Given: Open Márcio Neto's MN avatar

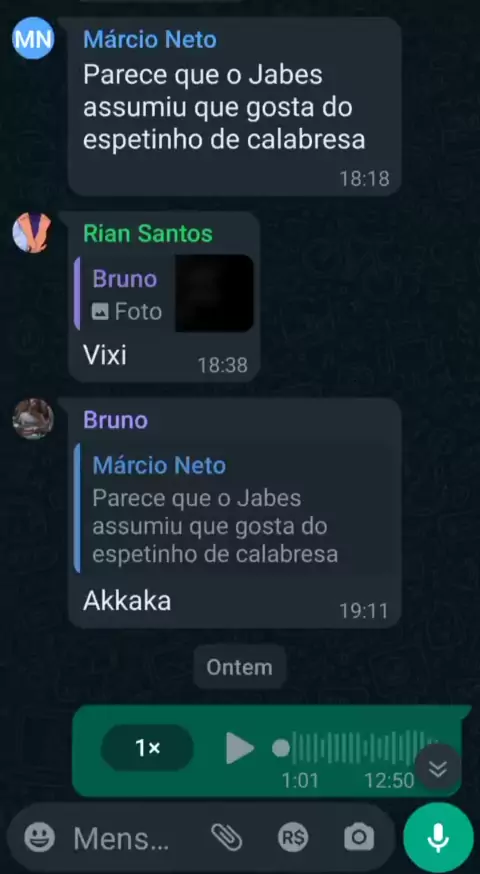Looking at the screenshot, I should tap(33, 38).
